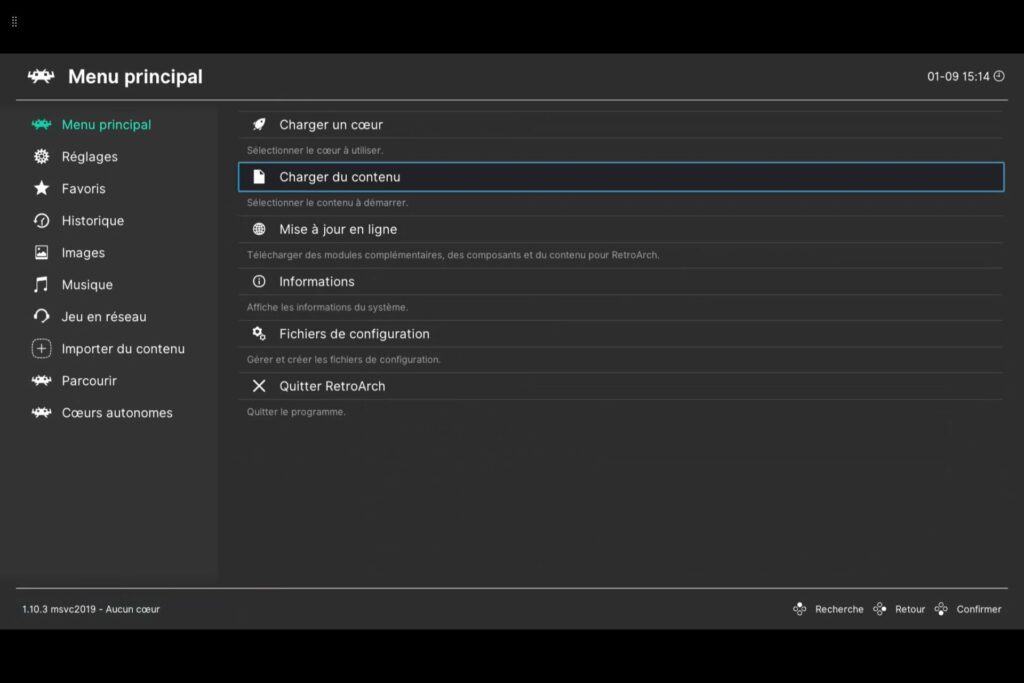The image size is (1024, 683).
Task: Click the gamepad icon beside Confirmer
Action: pos(941,609)
